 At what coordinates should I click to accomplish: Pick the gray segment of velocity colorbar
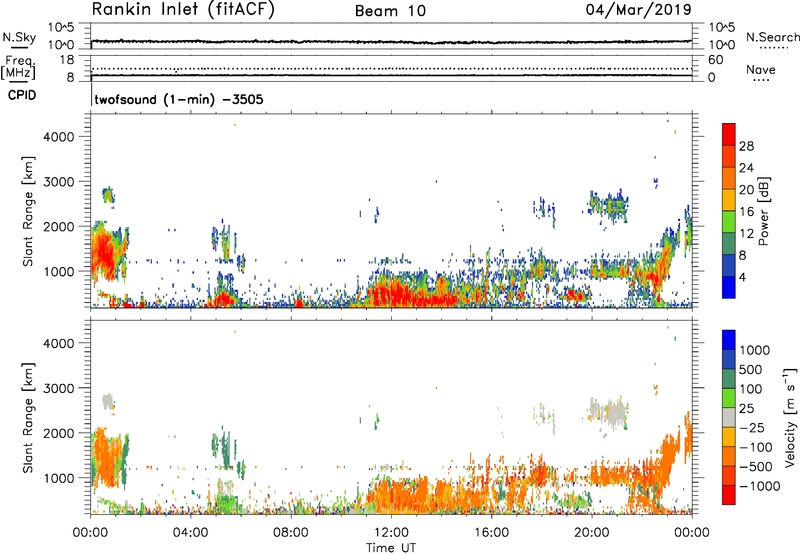pyautogui.click(x=729, y=418)
